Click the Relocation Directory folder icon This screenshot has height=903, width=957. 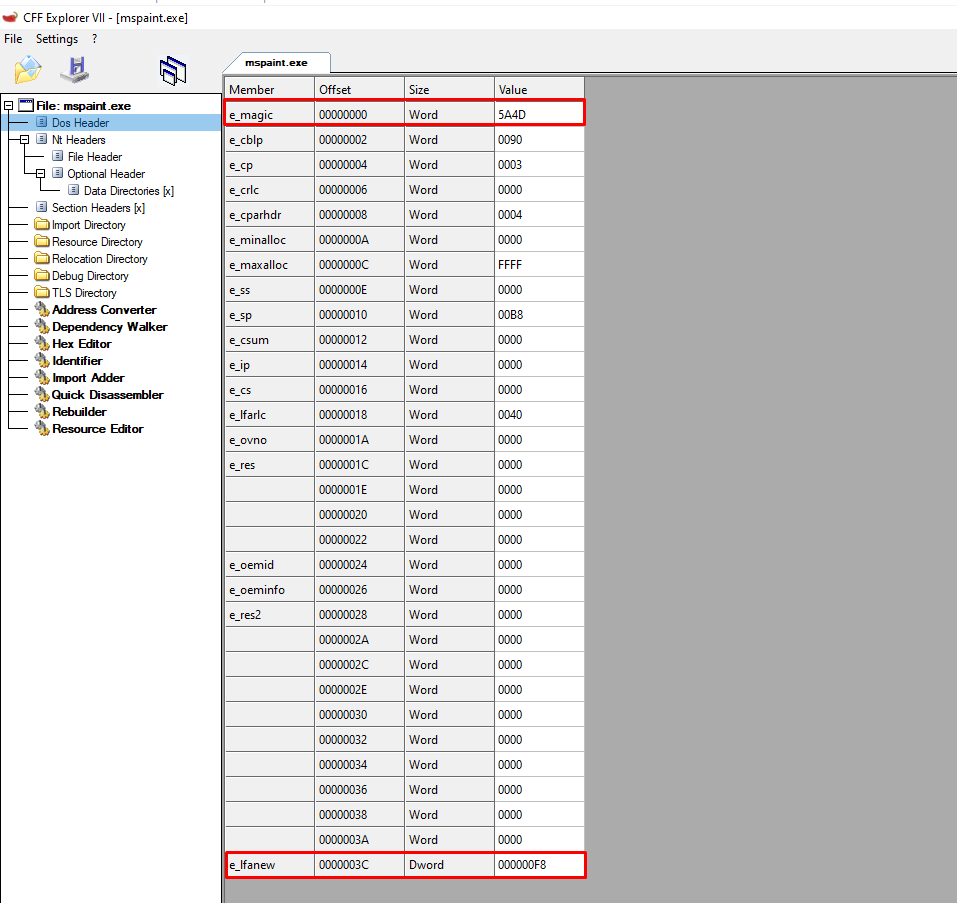click(42, 258)
